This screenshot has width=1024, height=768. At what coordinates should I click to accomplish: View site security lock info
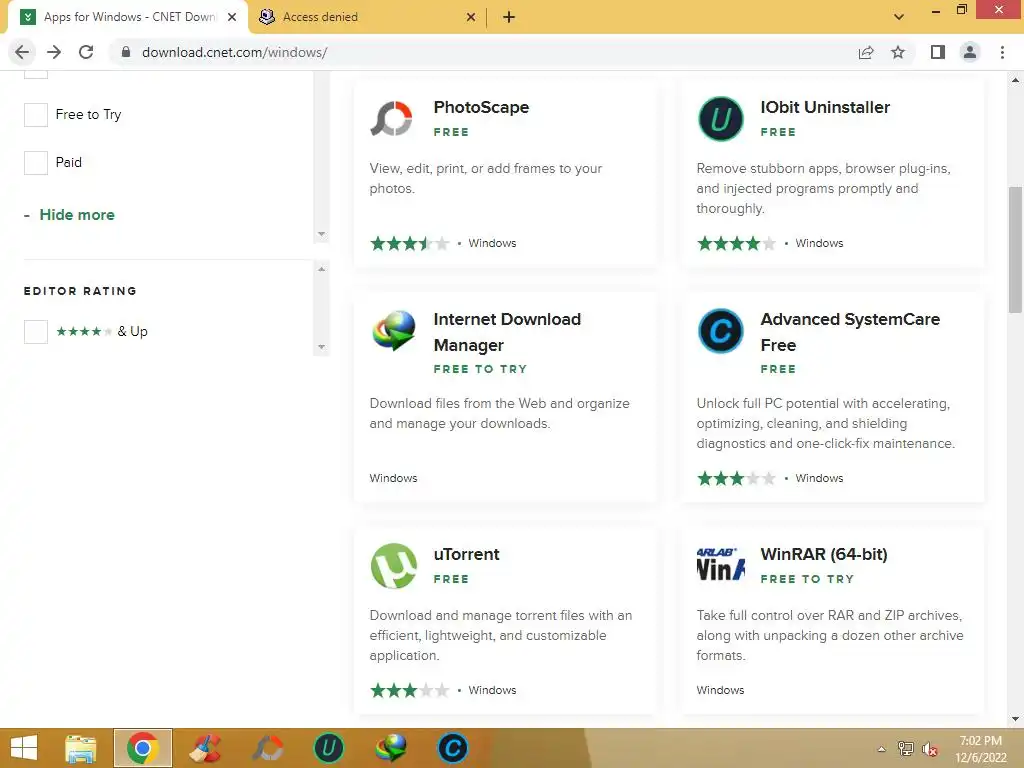click(x=125, y=52)
